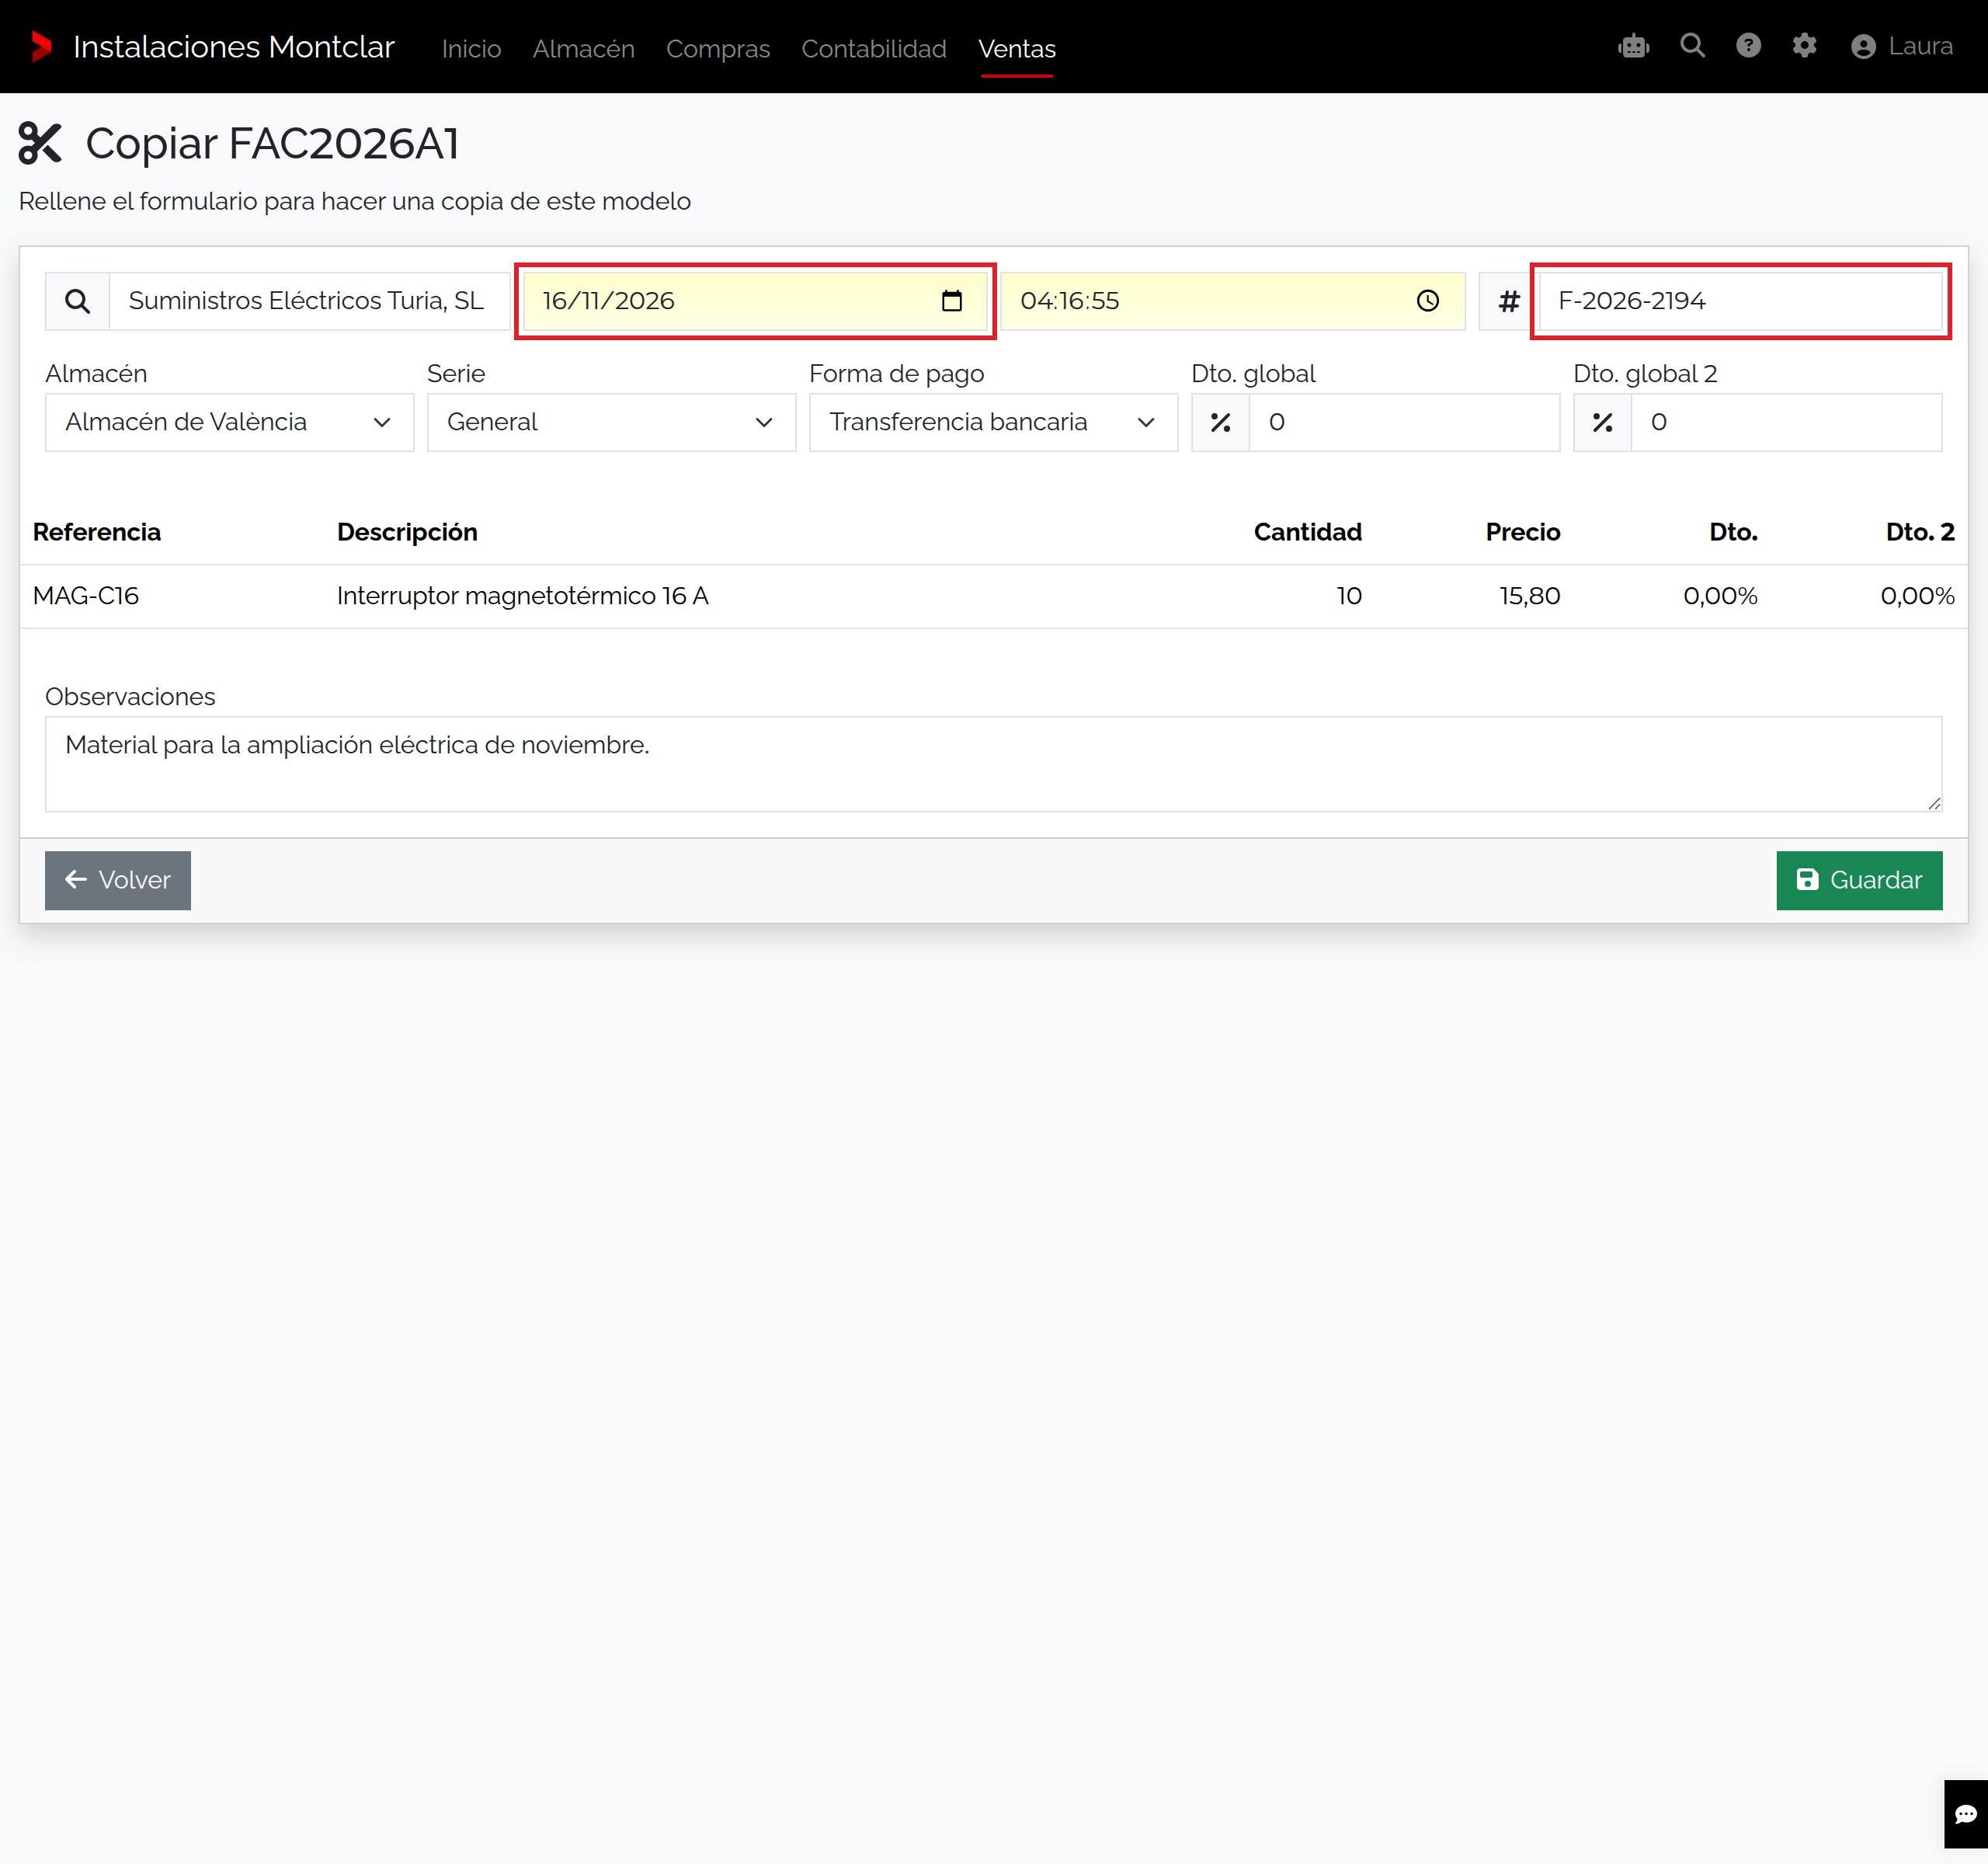Image resolution: width=1988 pixels, height=1864 pixels.
Task: Open the calendar picker in date field
Action: click(952, 301)
